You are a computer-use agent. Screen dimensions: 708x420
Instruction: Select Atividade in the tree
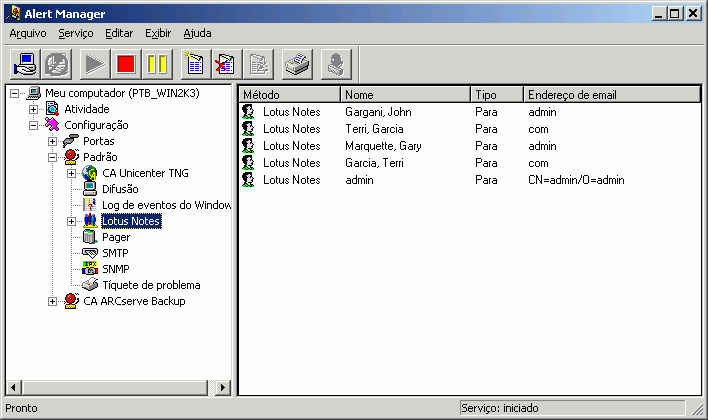pos(87,109)
